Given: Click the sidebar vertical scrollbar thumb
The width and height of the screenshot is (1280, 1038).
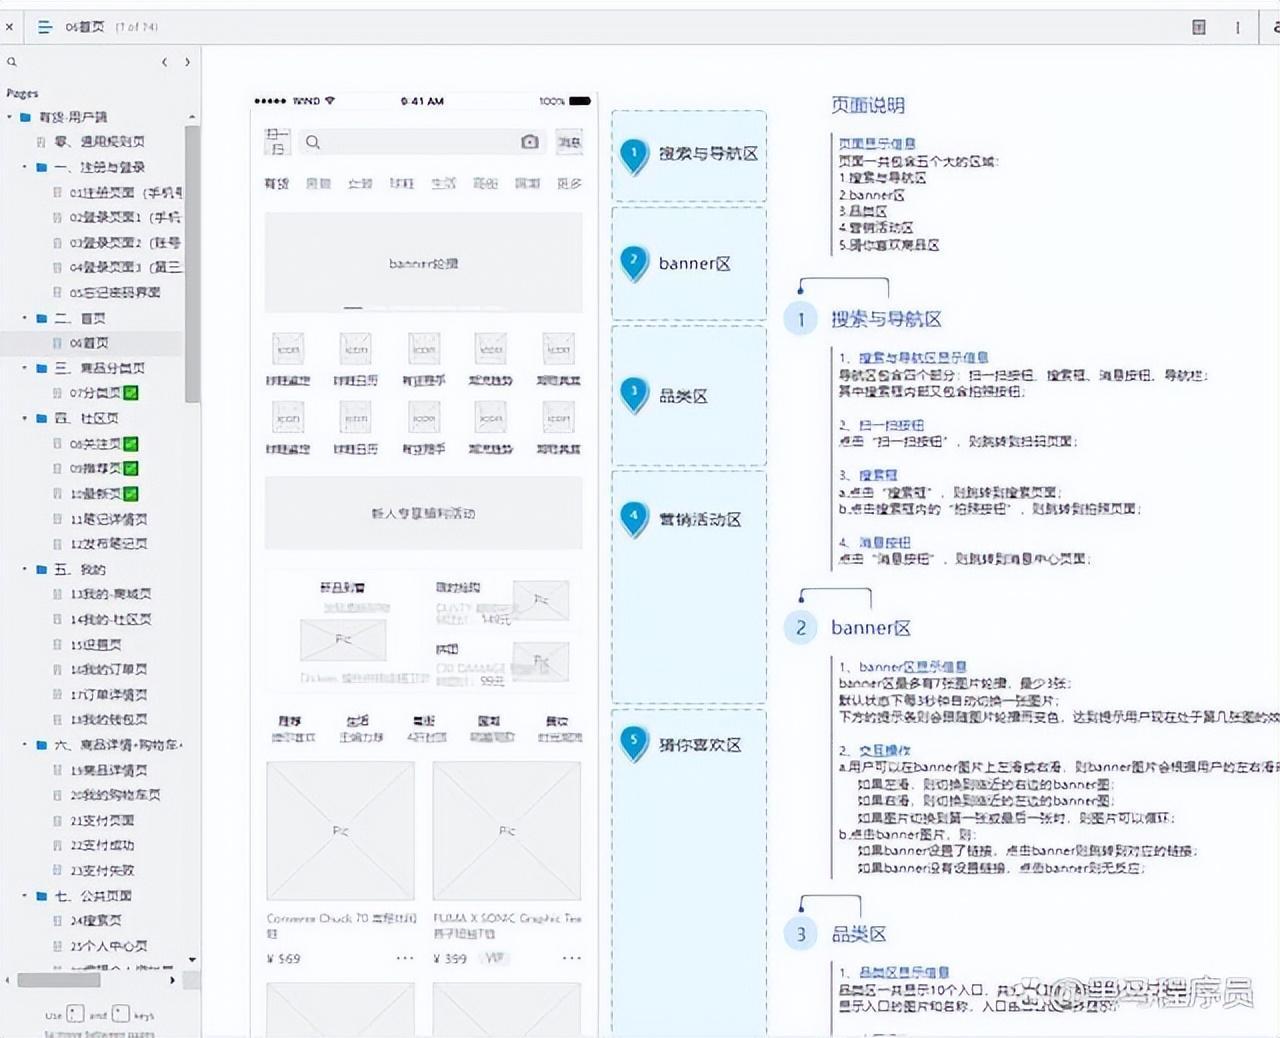Looking at the screenshot, I should point(192,263).
